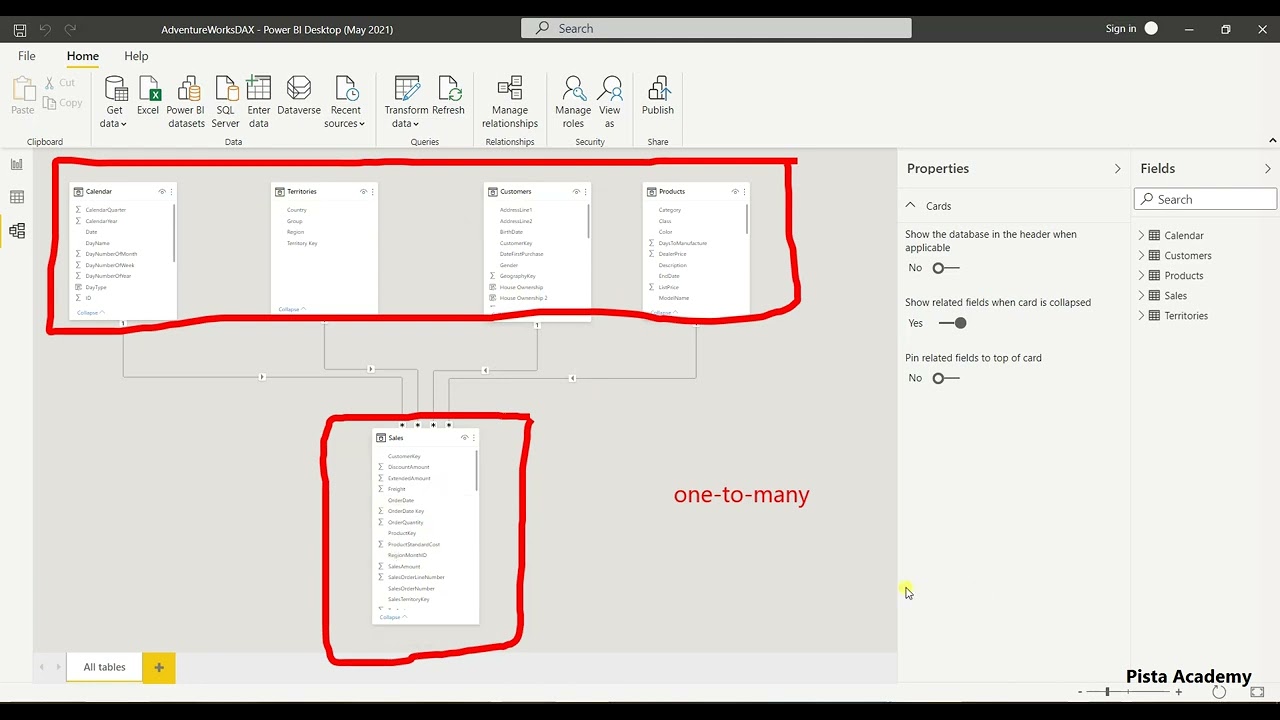Screen dimensions: 1280x720
Task: Click the Fields pane Search box
Action: pyautogui.click(x=1205, y=199)
